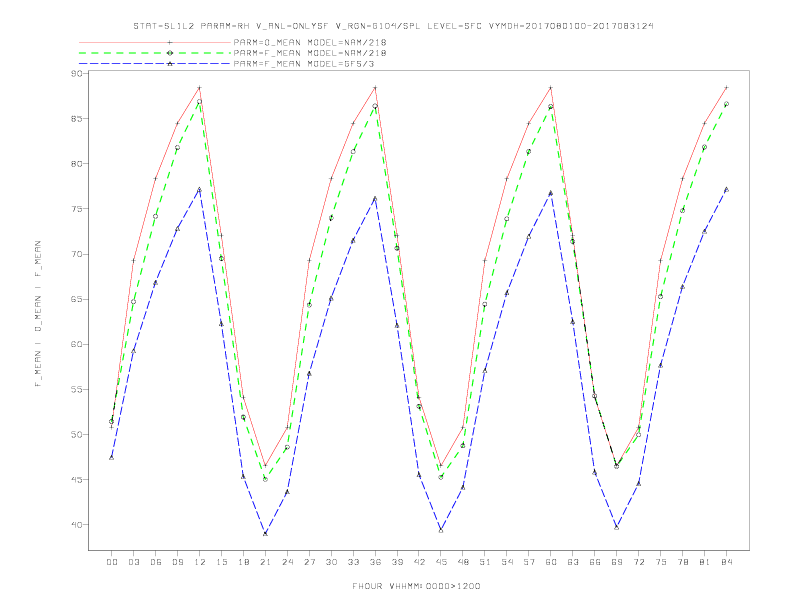Click the blue triangle data point at hour 21
This screenshot has width=792, height=612.
pos(265,533)
